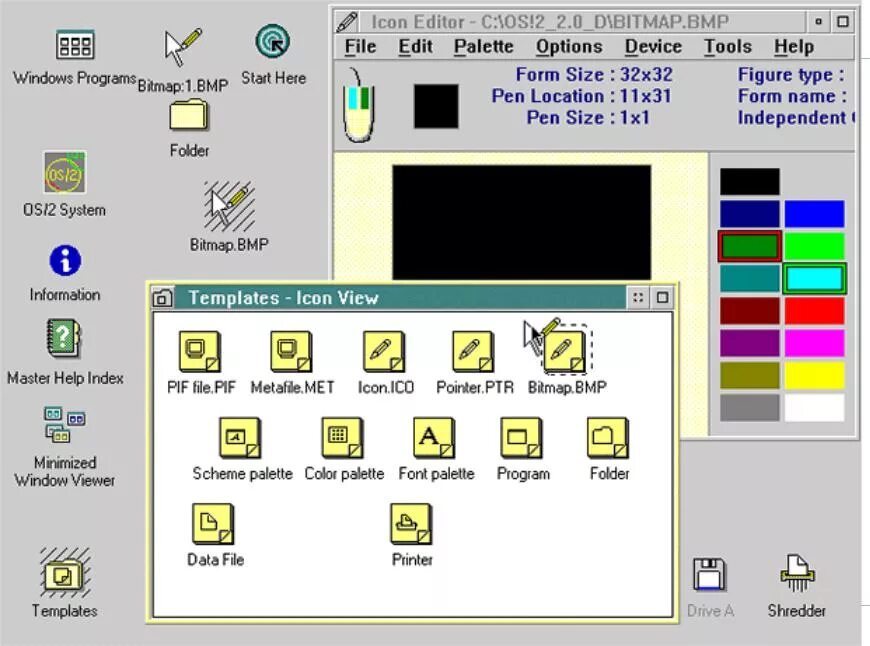Pick the bright red color swatch

point(815,311)
